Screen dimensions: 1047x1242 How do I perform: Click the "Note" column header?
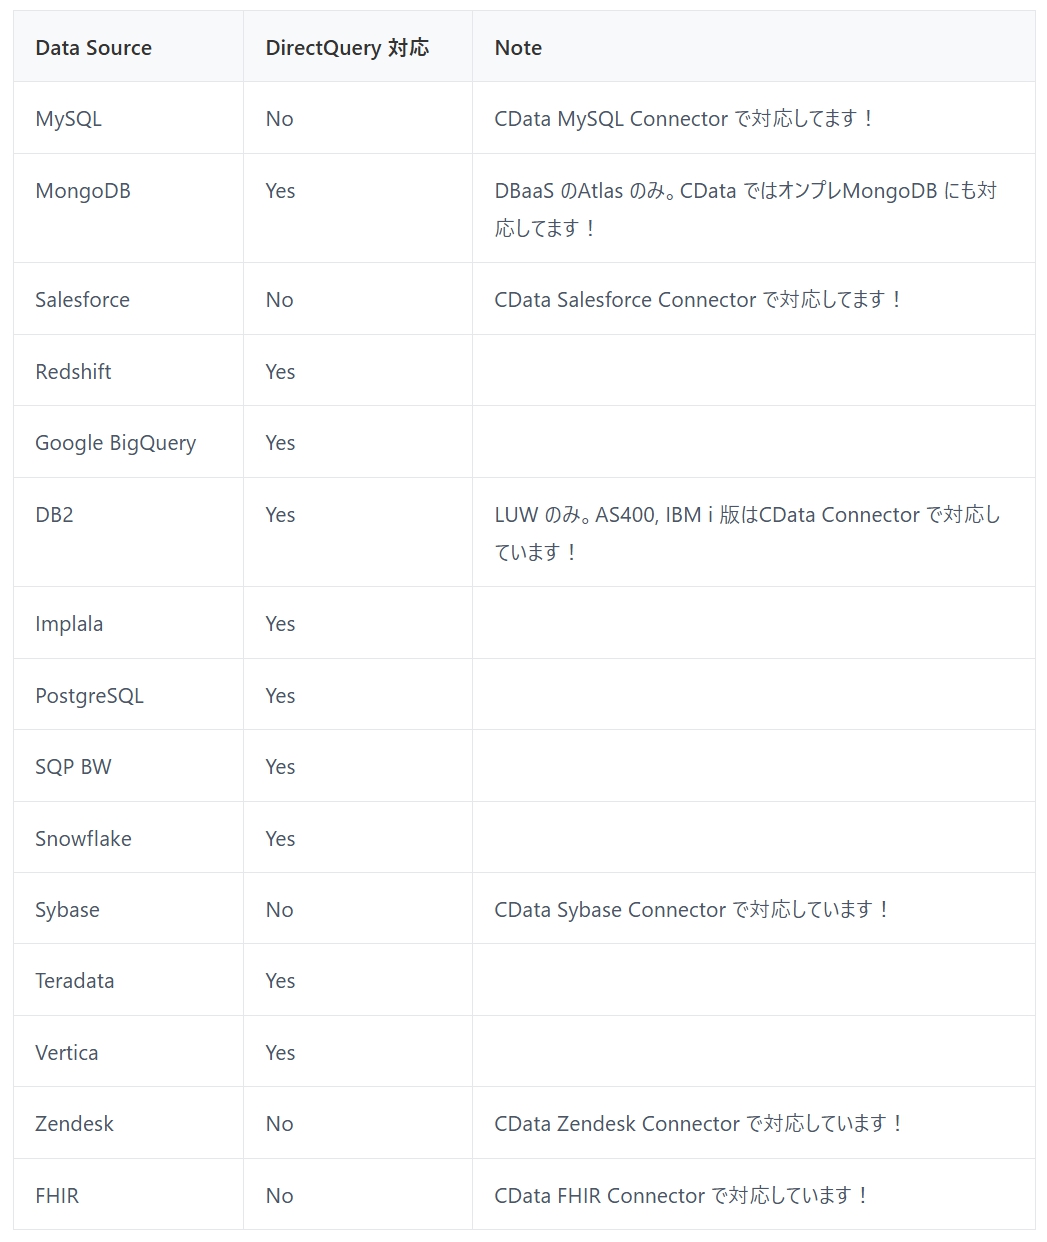[518, 48]
